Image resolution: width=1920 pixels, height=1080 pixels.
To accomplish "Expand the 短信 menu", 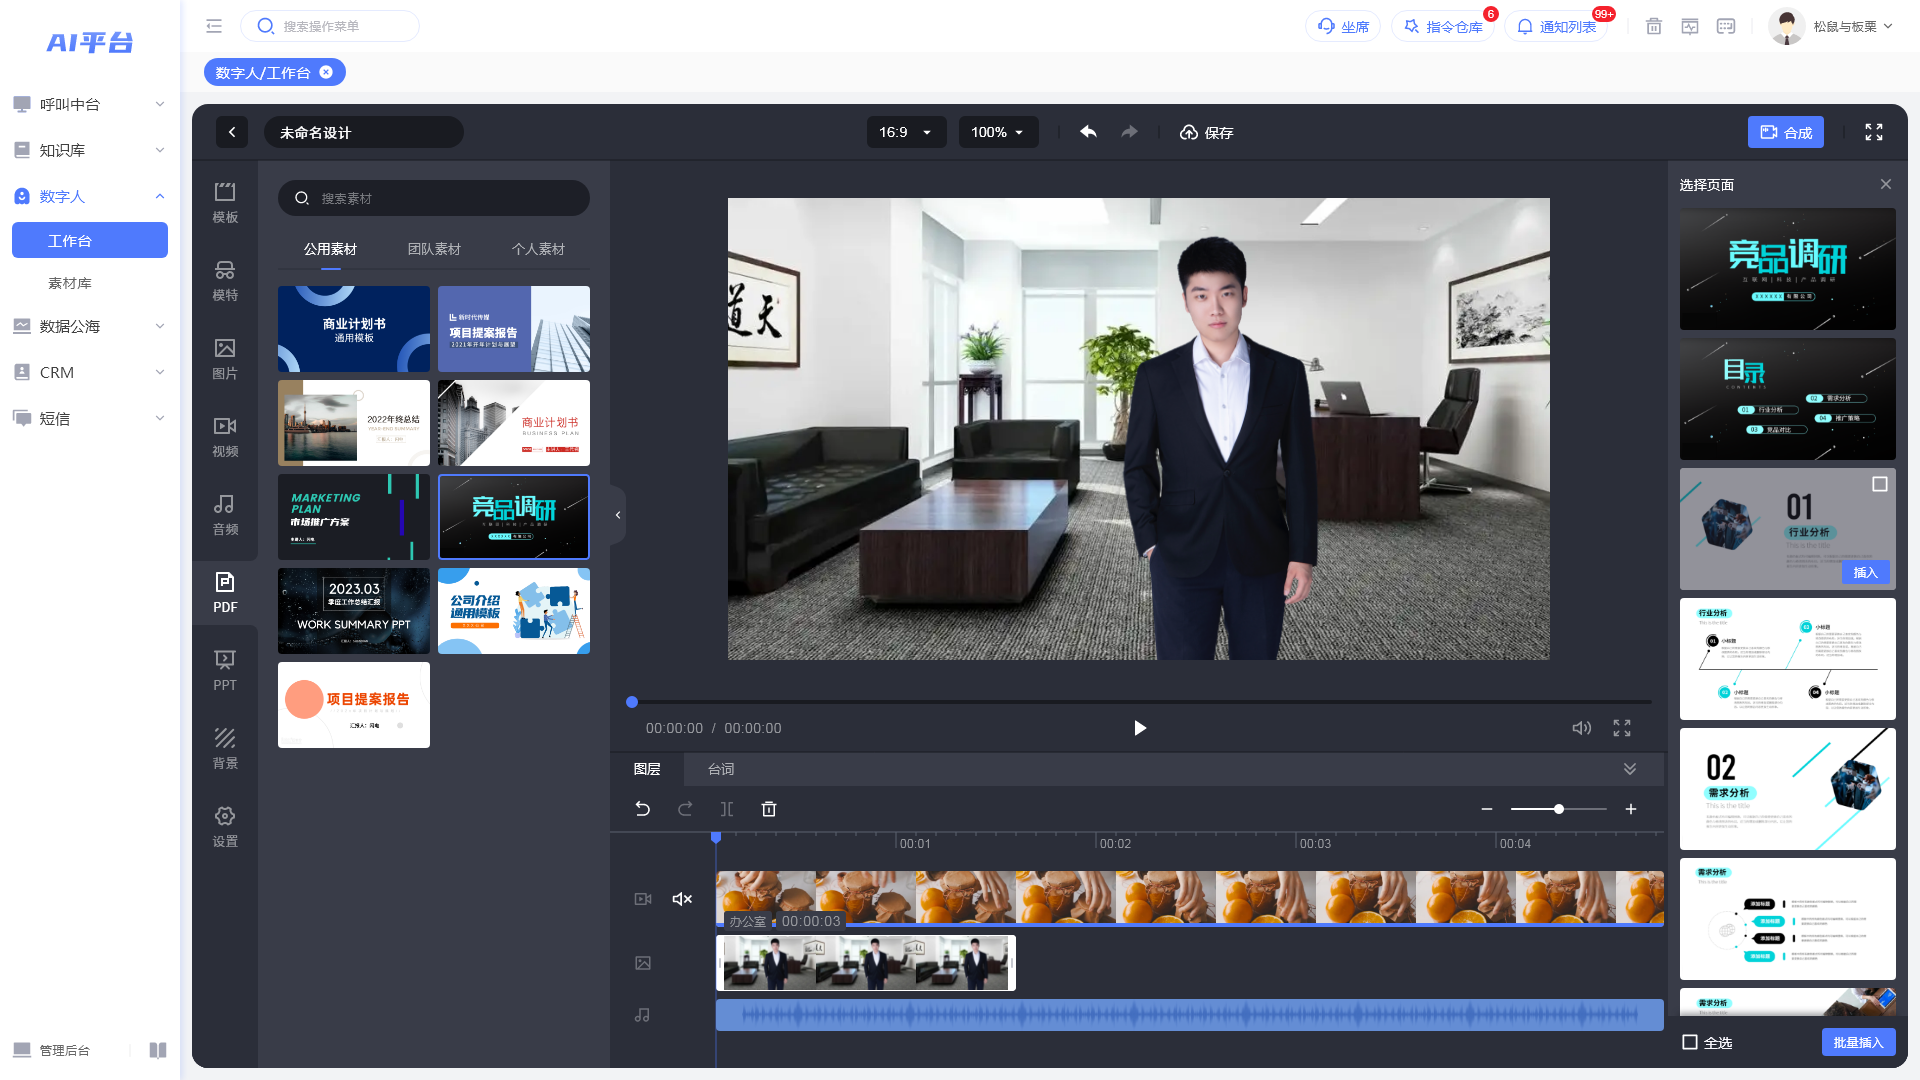I will coord(90,418).
